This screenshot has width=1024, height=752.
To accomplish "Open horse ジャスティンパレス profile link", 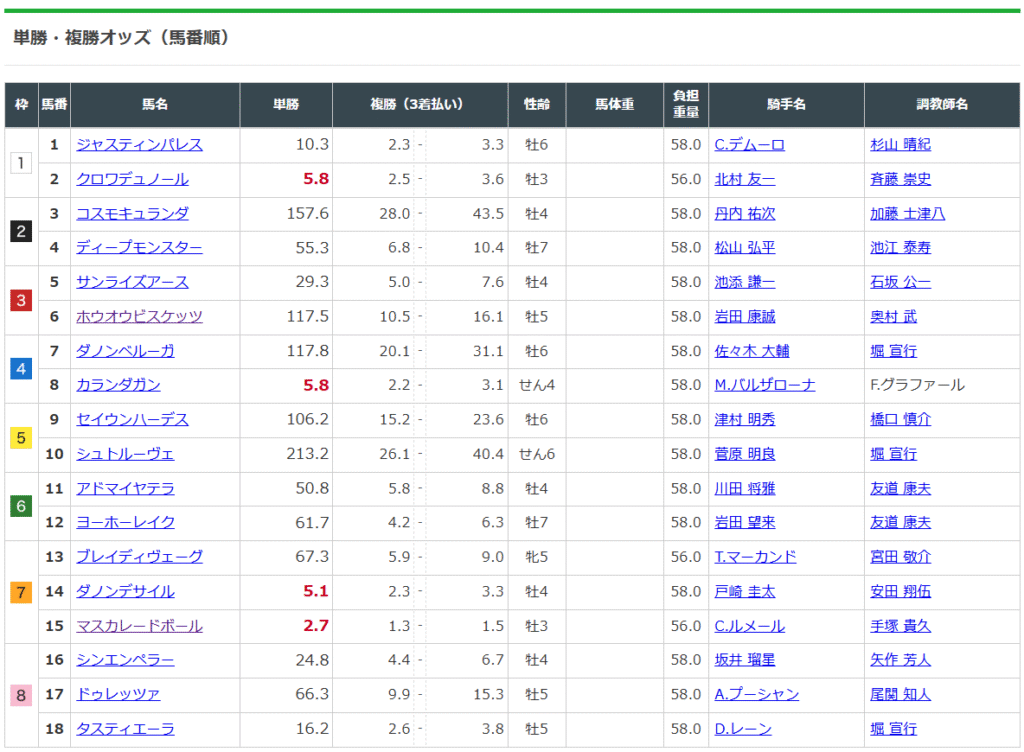I will pos(139,145).
